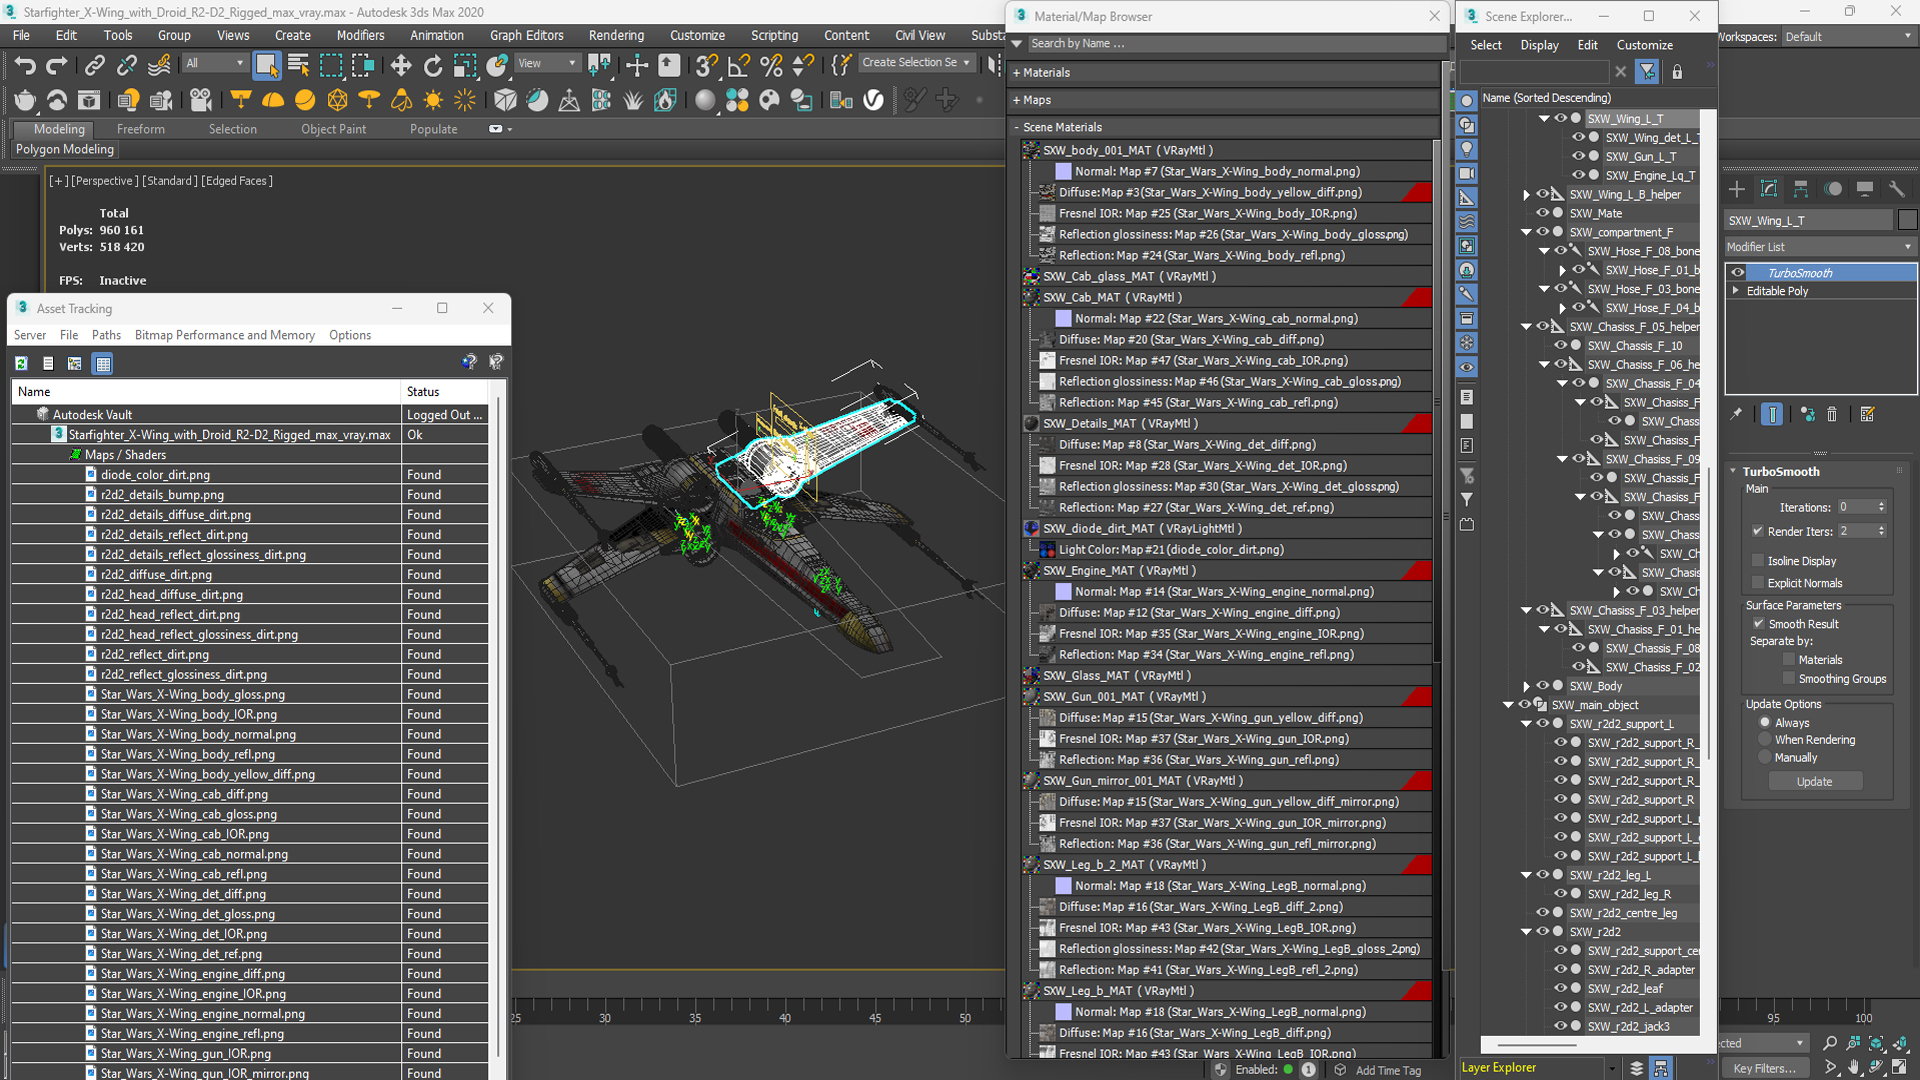
Task: Click the V-Ray sun light icon
Action: coord(433,100)
